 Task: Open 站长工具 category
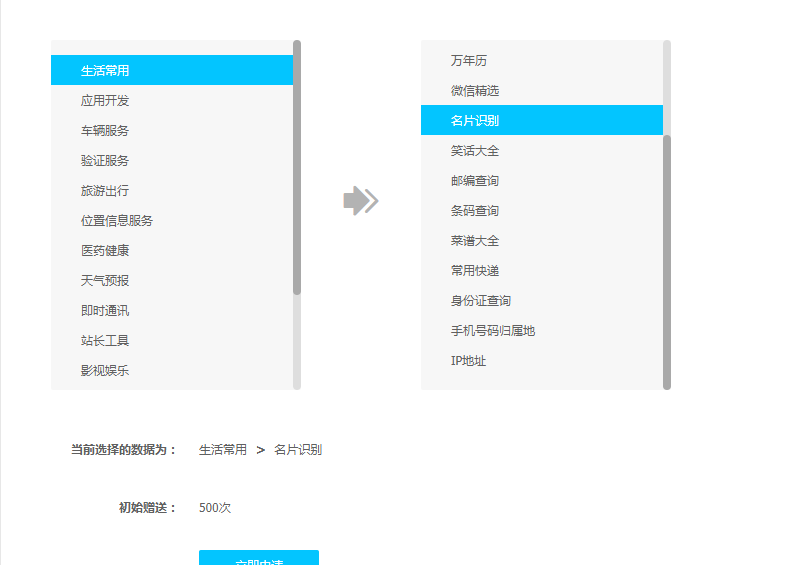(105, 341)
